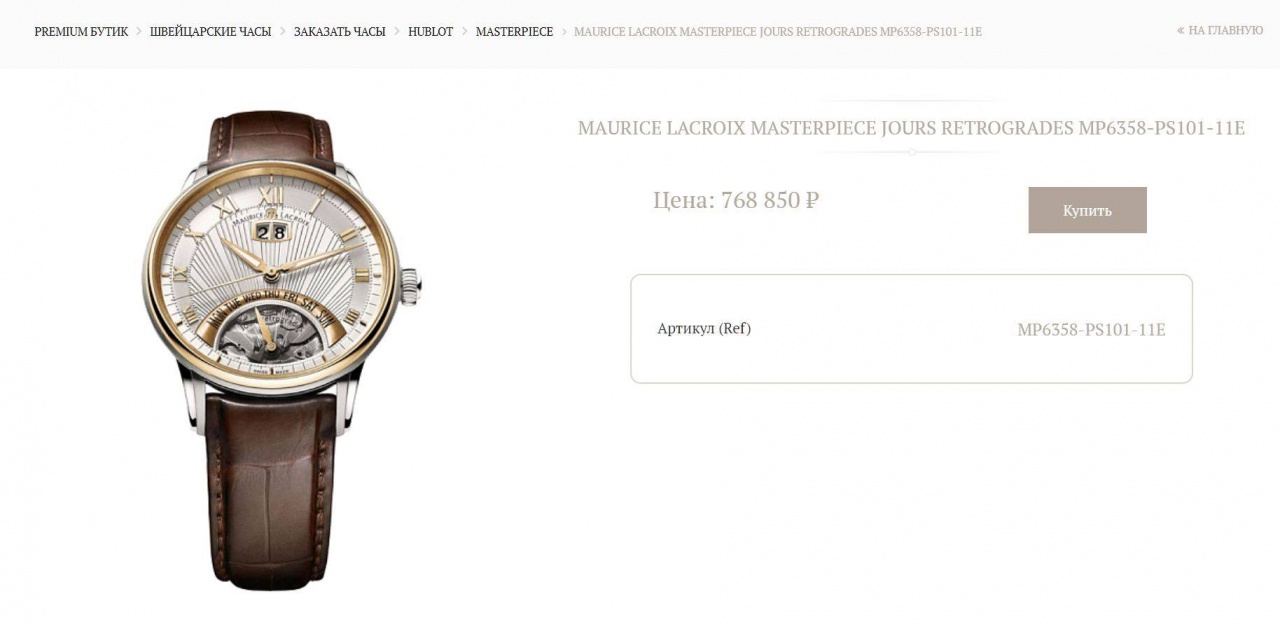Click breadcrumb chevron after PREMIUM БУТИК
This screenshot has height=624, width=1280.
[x=139, y=32]
